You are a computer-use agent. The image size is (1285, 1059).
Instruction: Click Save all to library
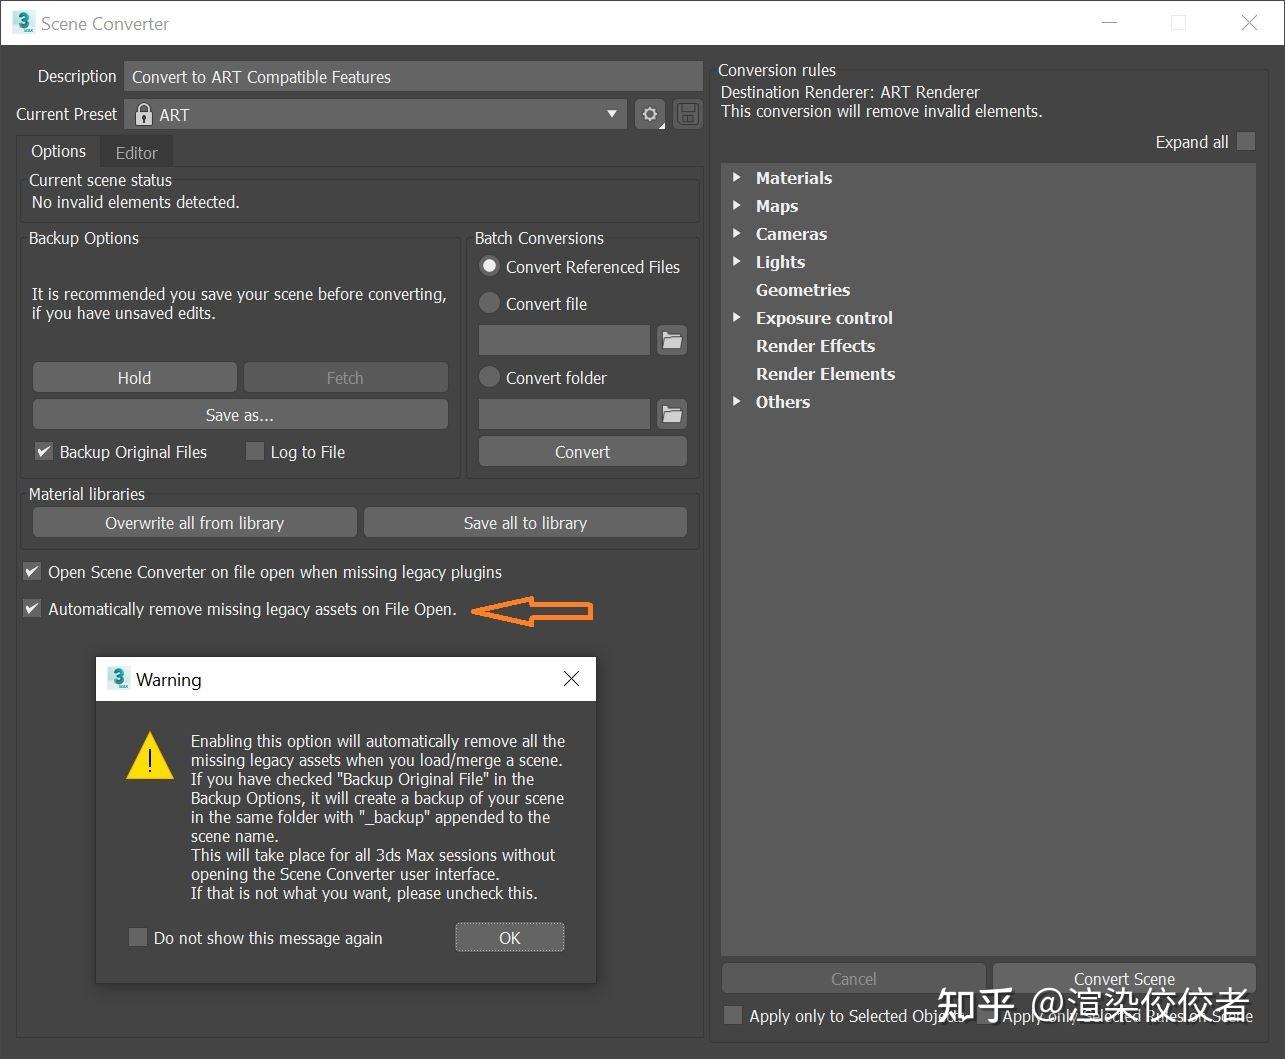tap(525, 522)
